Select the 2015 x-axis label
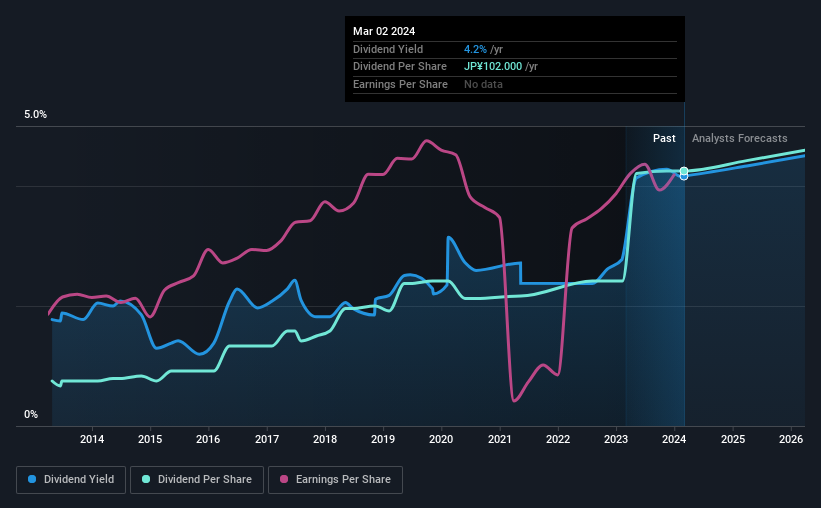This screenshot has width=821, height=508. 150,439
